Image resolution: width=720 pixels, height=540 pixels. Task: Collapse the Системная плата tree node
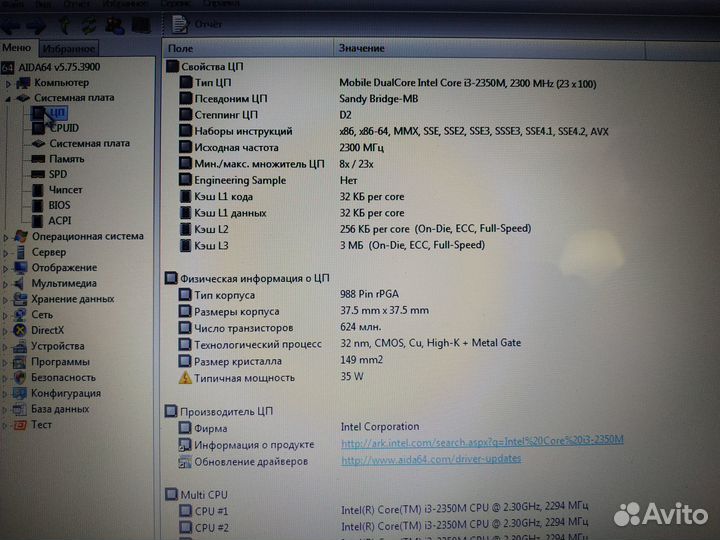coord(8,99)
